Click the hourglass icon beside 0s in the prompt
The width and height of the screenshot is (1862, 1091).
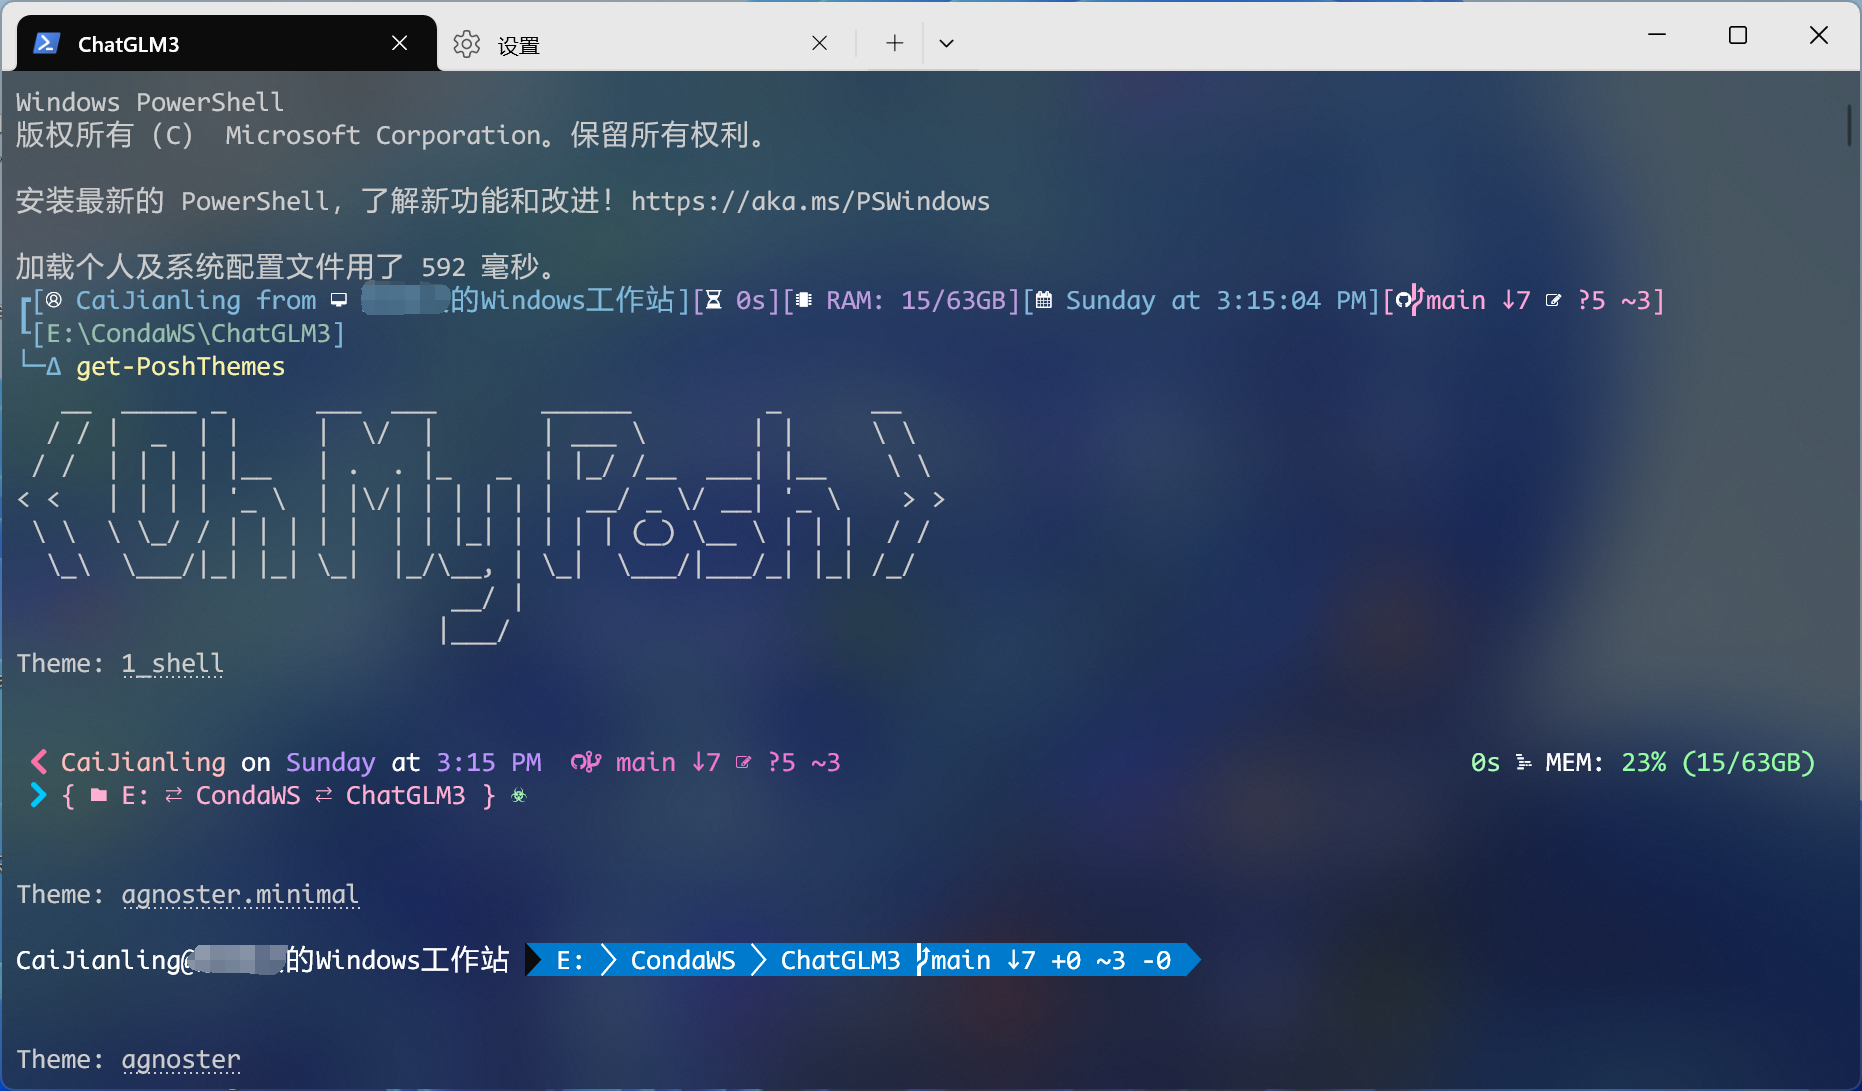click(x=714, y=300)
